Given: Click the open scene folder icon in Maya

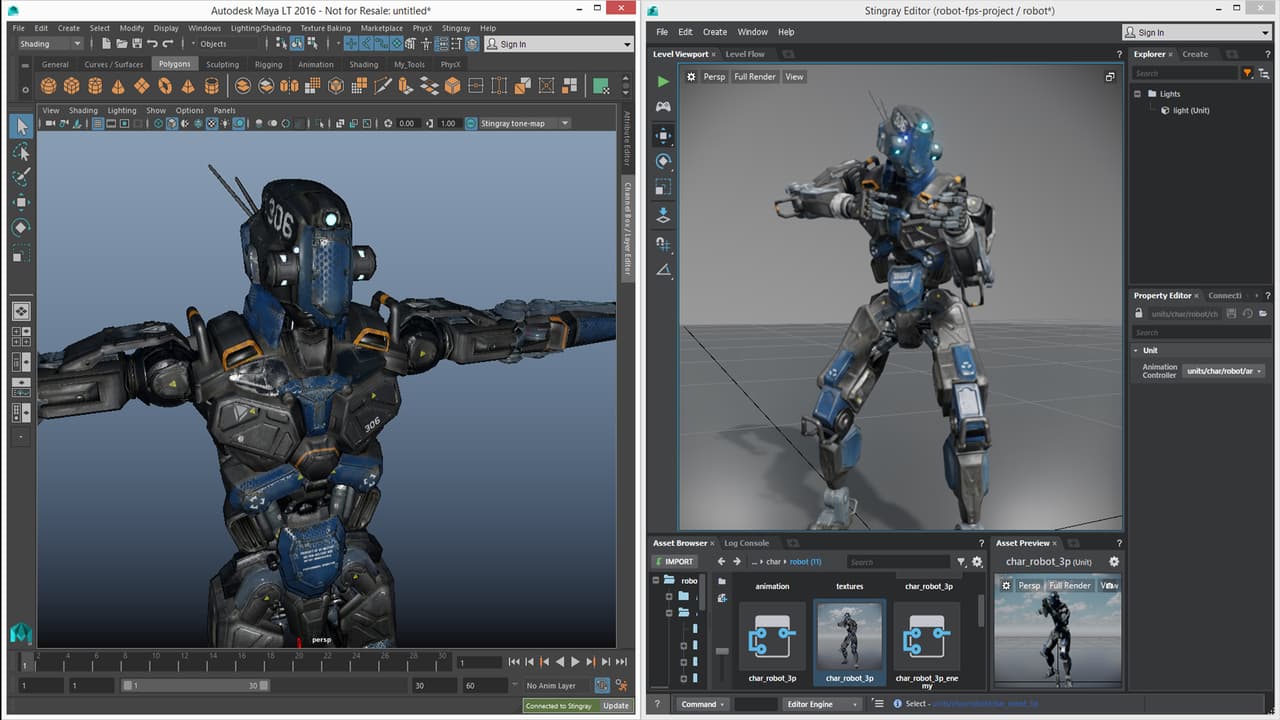Looking at the screenshot, I should pyautogui.click(x=120, y=44).
